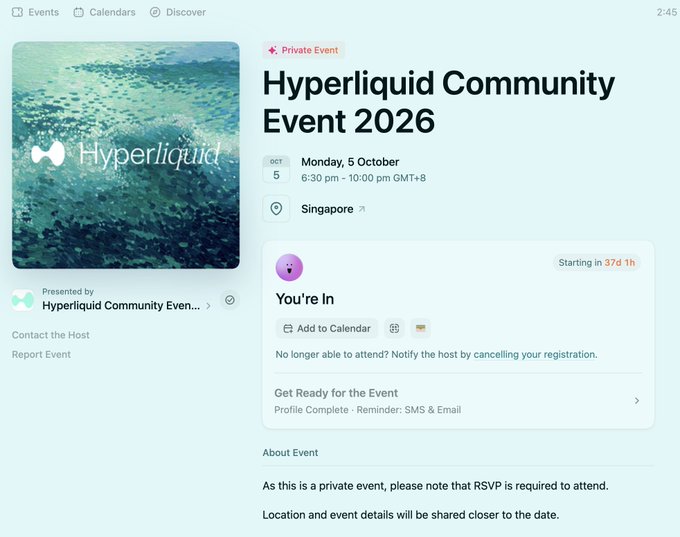
Task: Click Contact the Host
Action: click(x=51, y=335)
